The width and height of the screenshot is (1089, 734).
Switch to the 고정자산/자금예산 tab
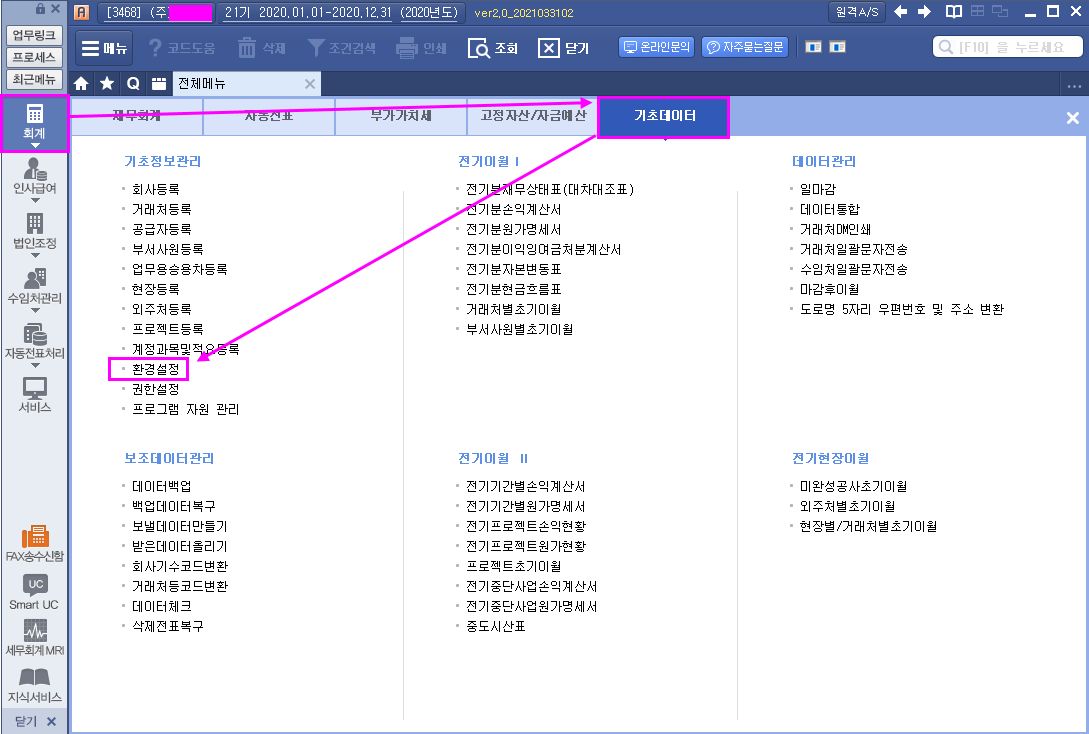click(532, 116)
